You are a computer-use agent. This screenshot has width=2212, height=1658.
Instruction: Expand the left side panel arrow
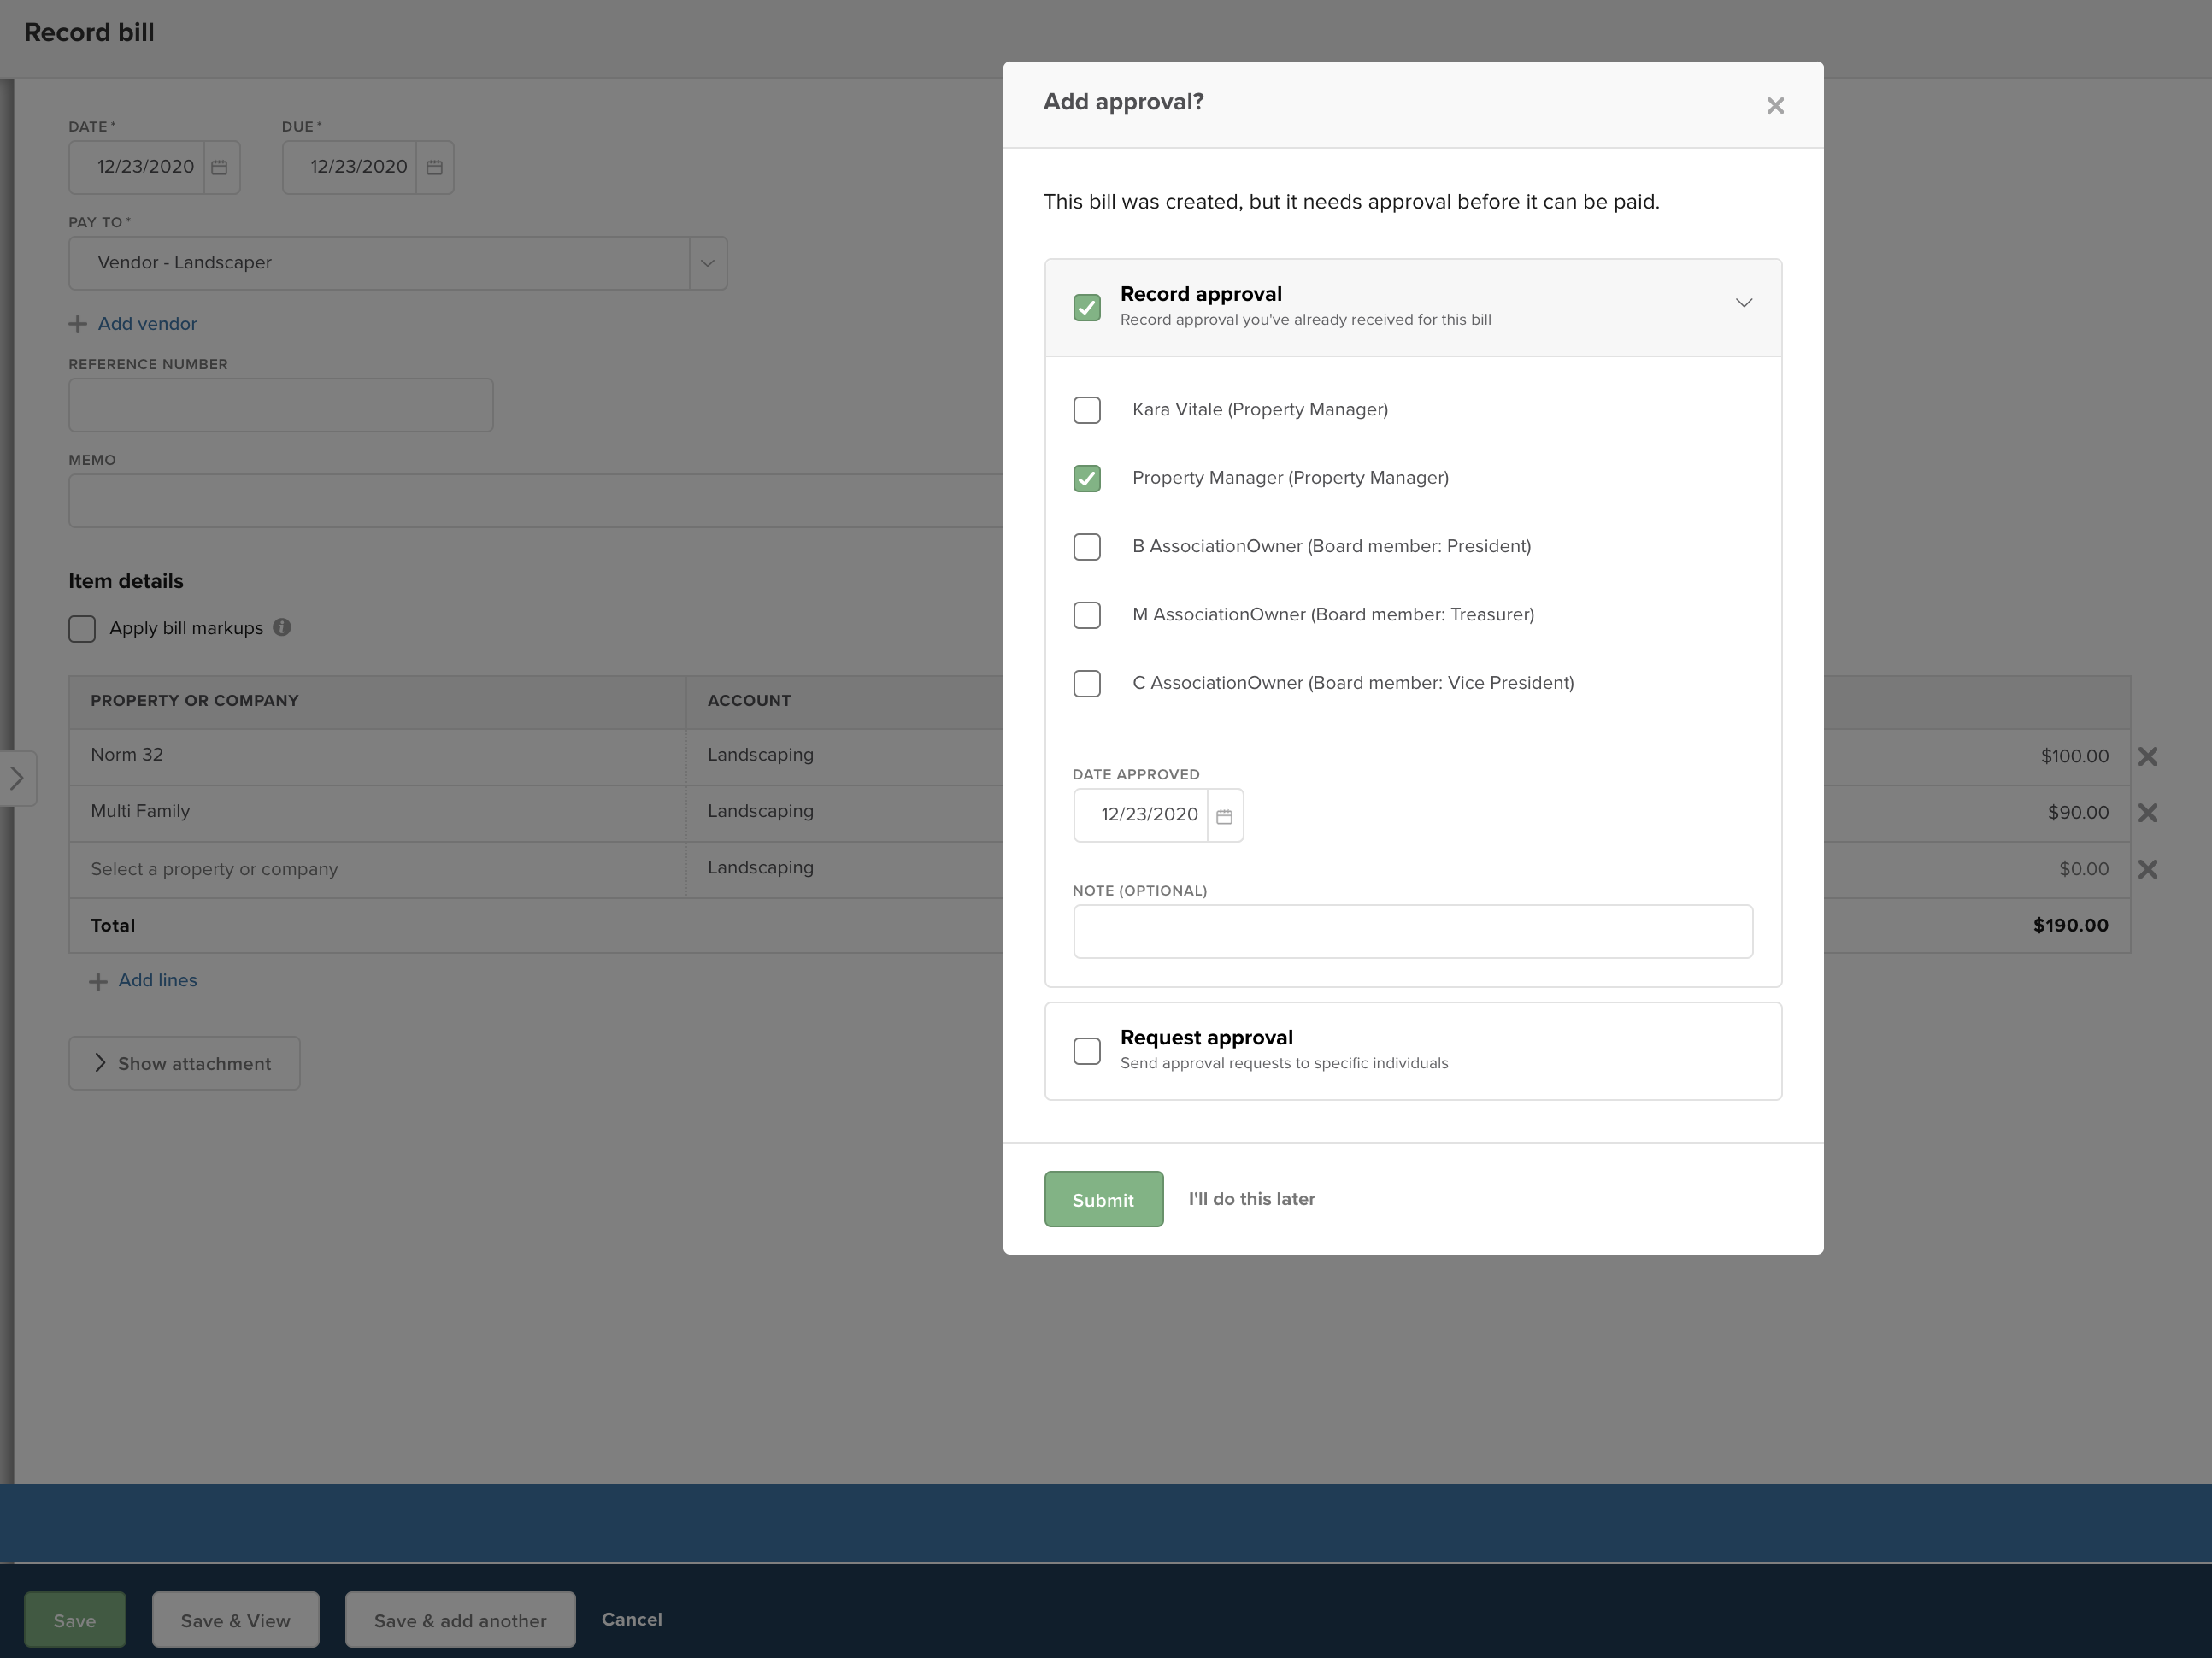(x=17, y=778)
